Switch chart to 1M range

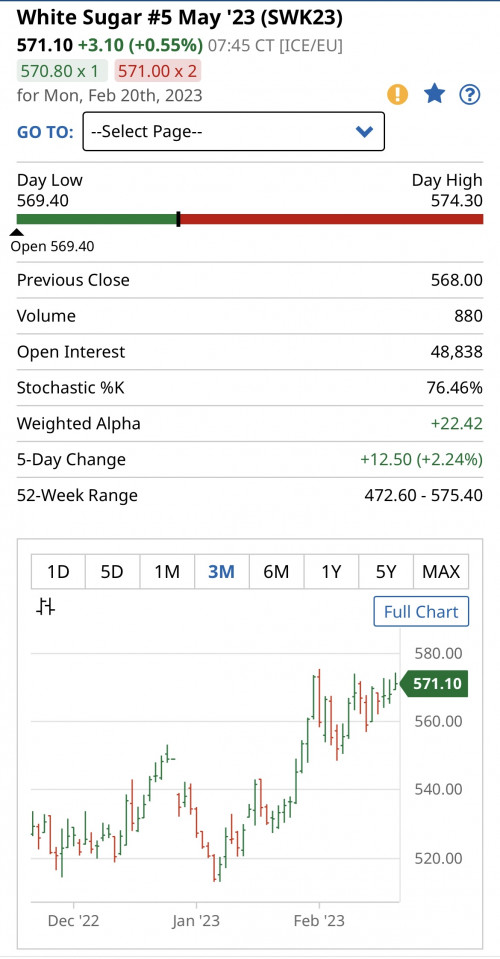(x=167, y=572)
